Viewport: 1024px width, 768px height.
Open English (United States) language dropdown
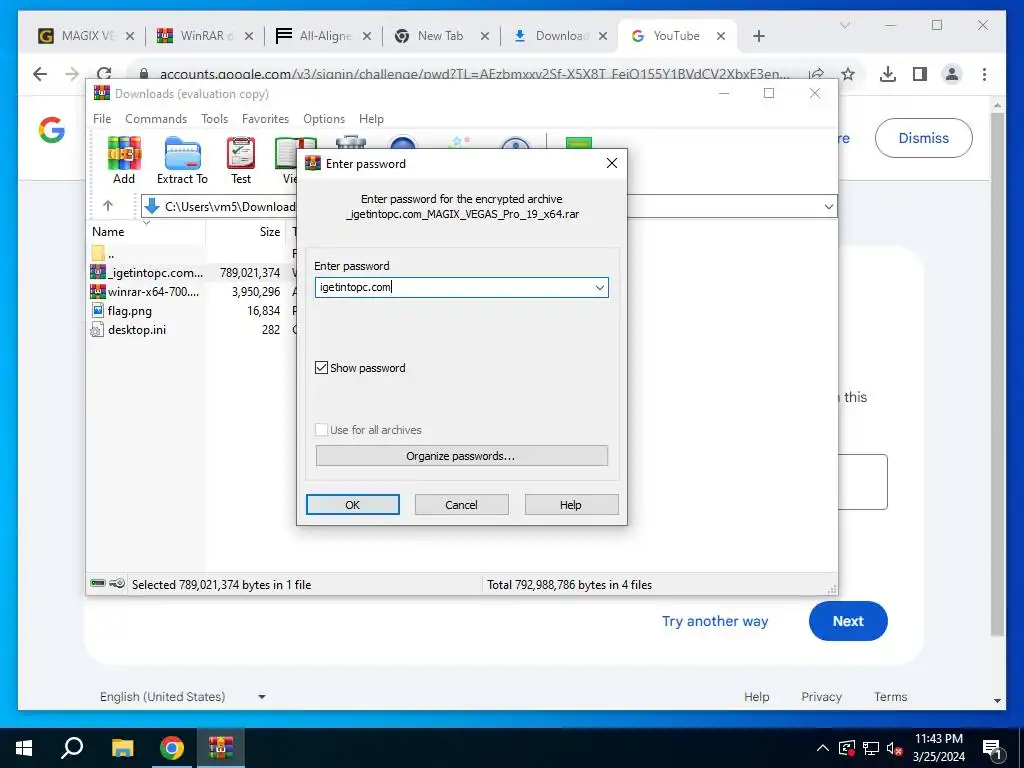pyautogui.click(x=183, y=697)
